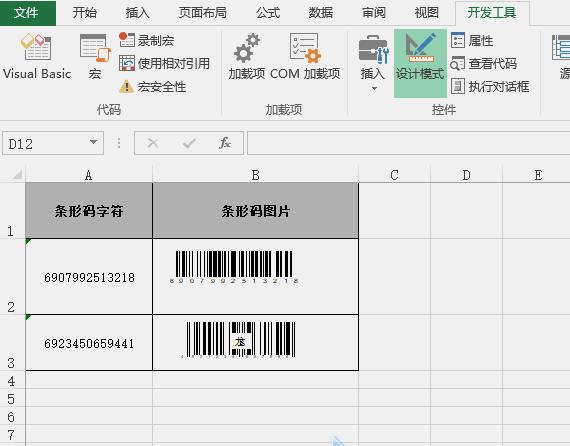Switch to the 公式 tab
This screenshot has width=570, height=446.
(268, 13)
